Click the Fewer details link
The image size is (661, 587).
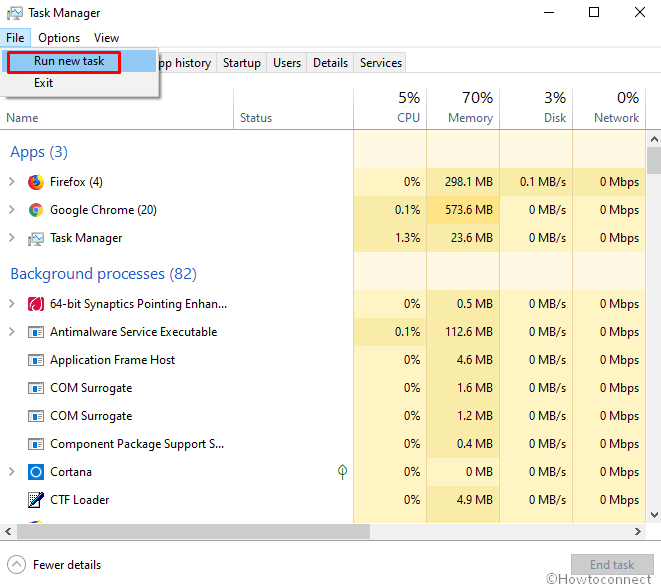(x=67, y=565)
